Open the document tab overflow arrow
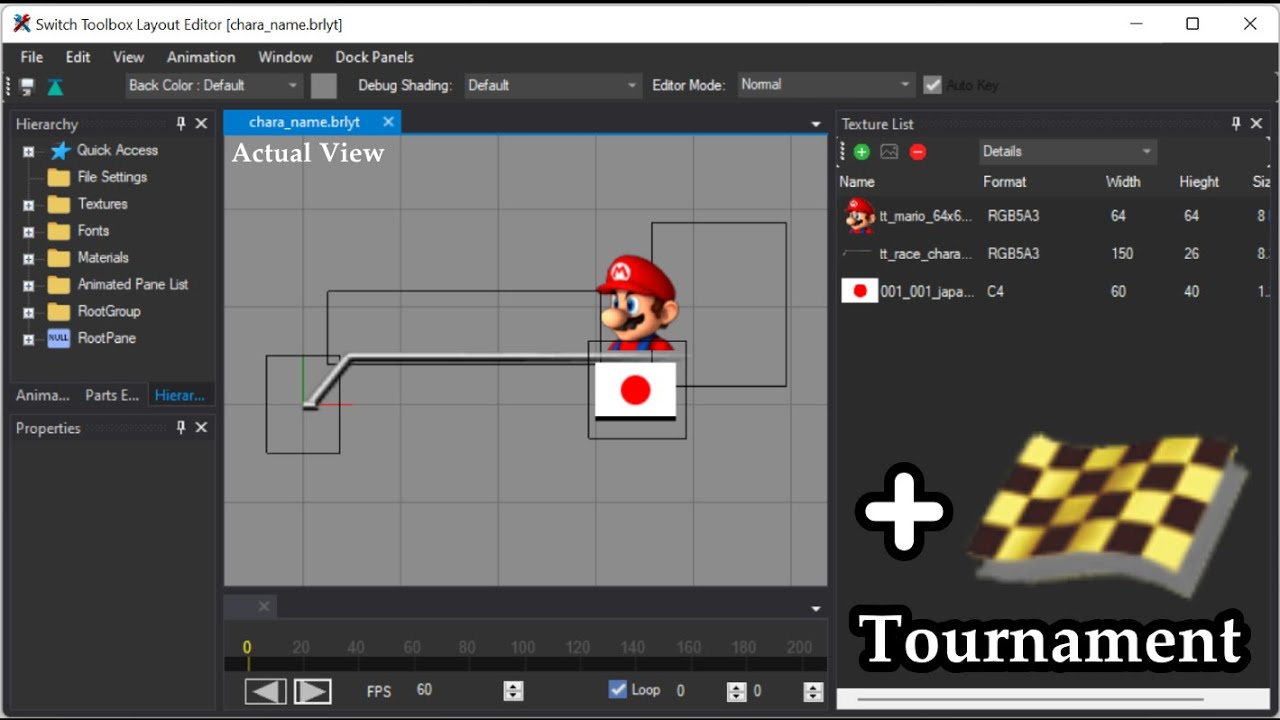The width and height of the screenshot is (1280, 720). click(x=816, y=124)
